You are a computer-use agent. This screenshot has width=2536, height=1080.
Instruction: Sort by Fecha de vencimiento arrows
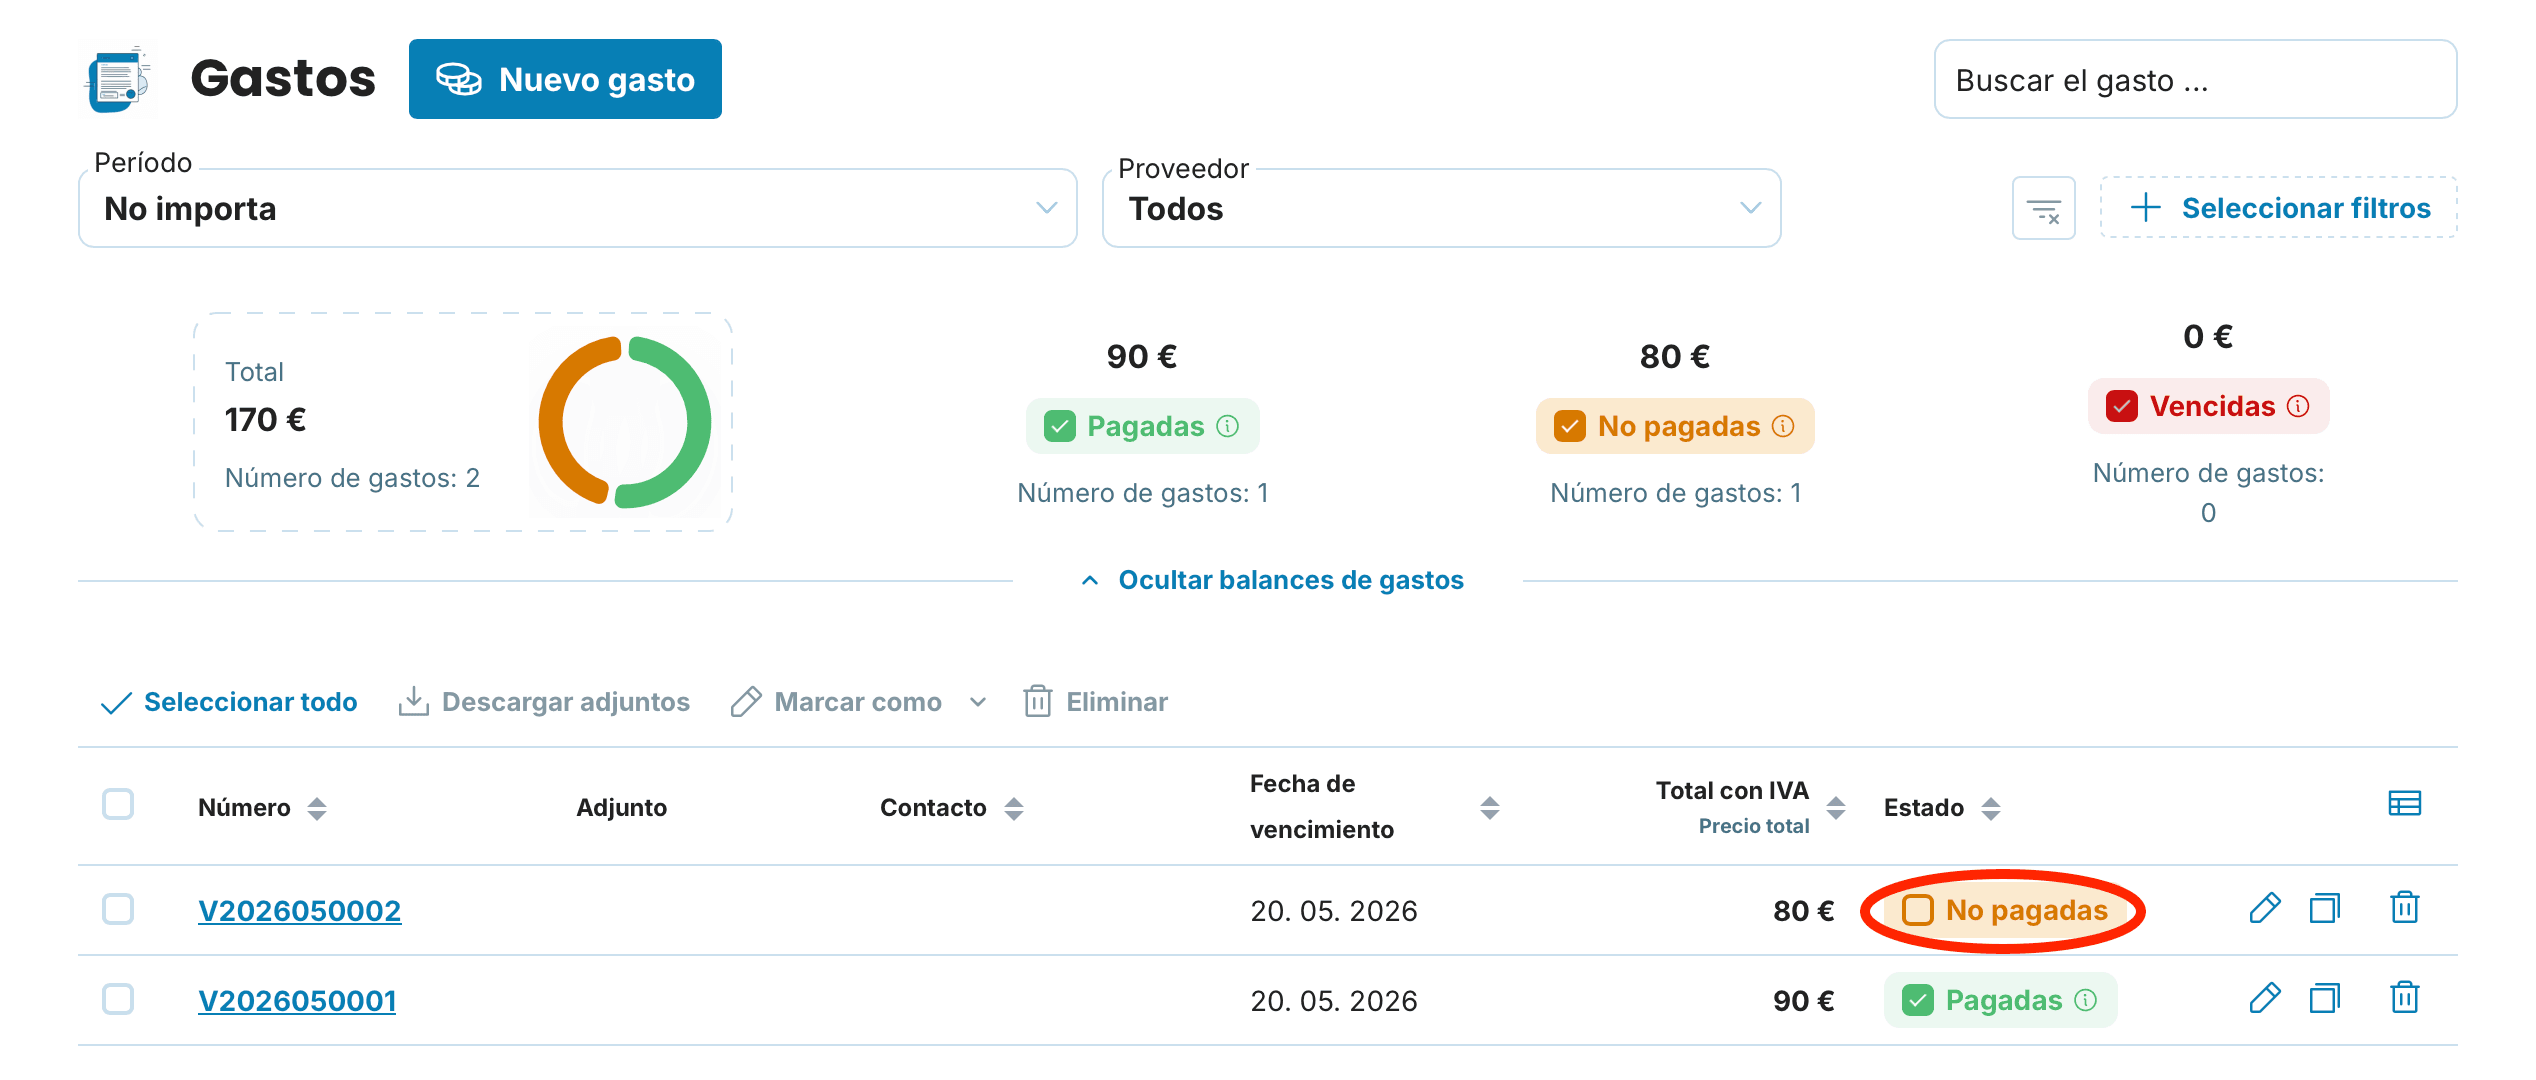coord(1490,808)
